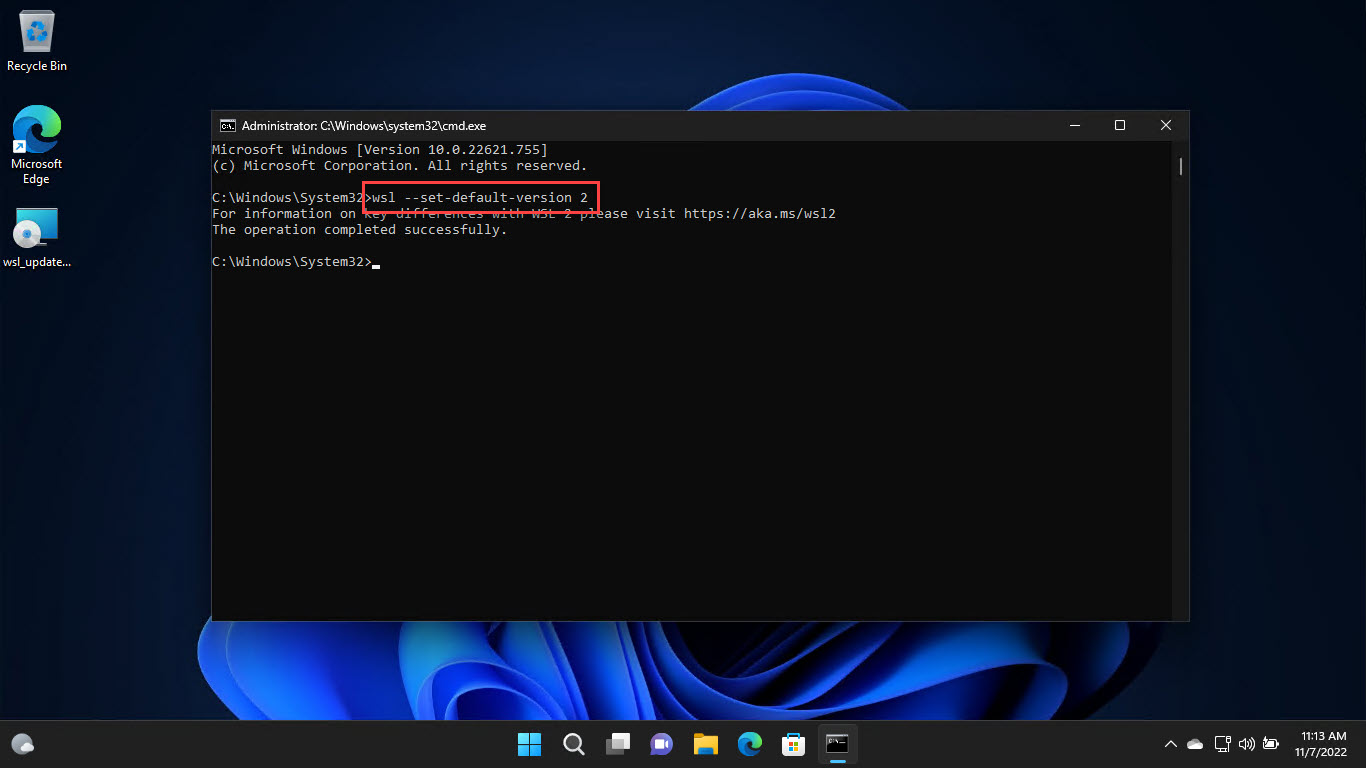Screen dimensions: 1366x768
Task: Open network settings from the tray
Action: 1222,744
